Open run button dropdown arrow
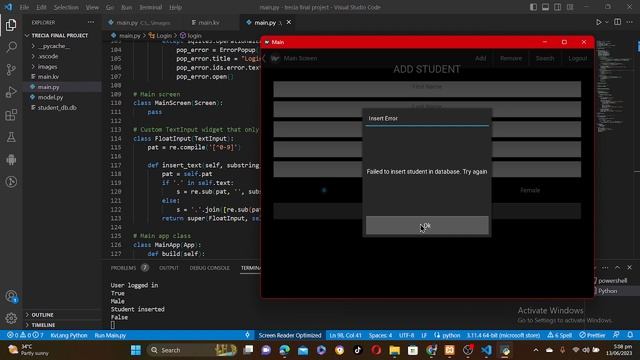This screenshot has height=360, width=640. click(x=607, y=22)
